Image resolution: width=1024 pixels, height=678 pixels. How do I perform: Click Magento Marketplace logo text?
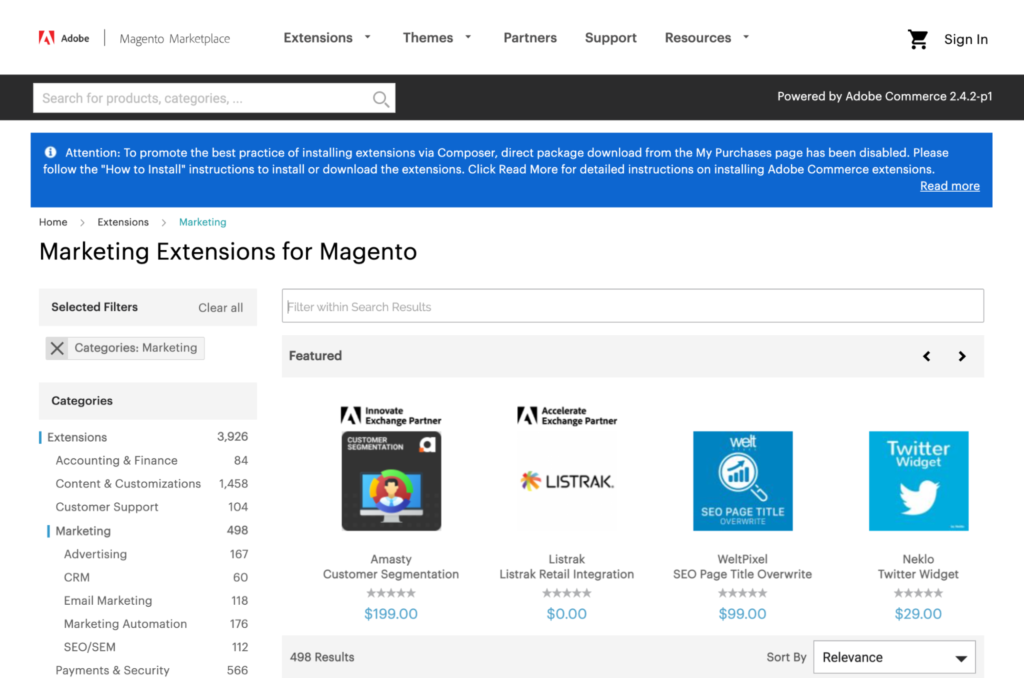pos(174,39)
